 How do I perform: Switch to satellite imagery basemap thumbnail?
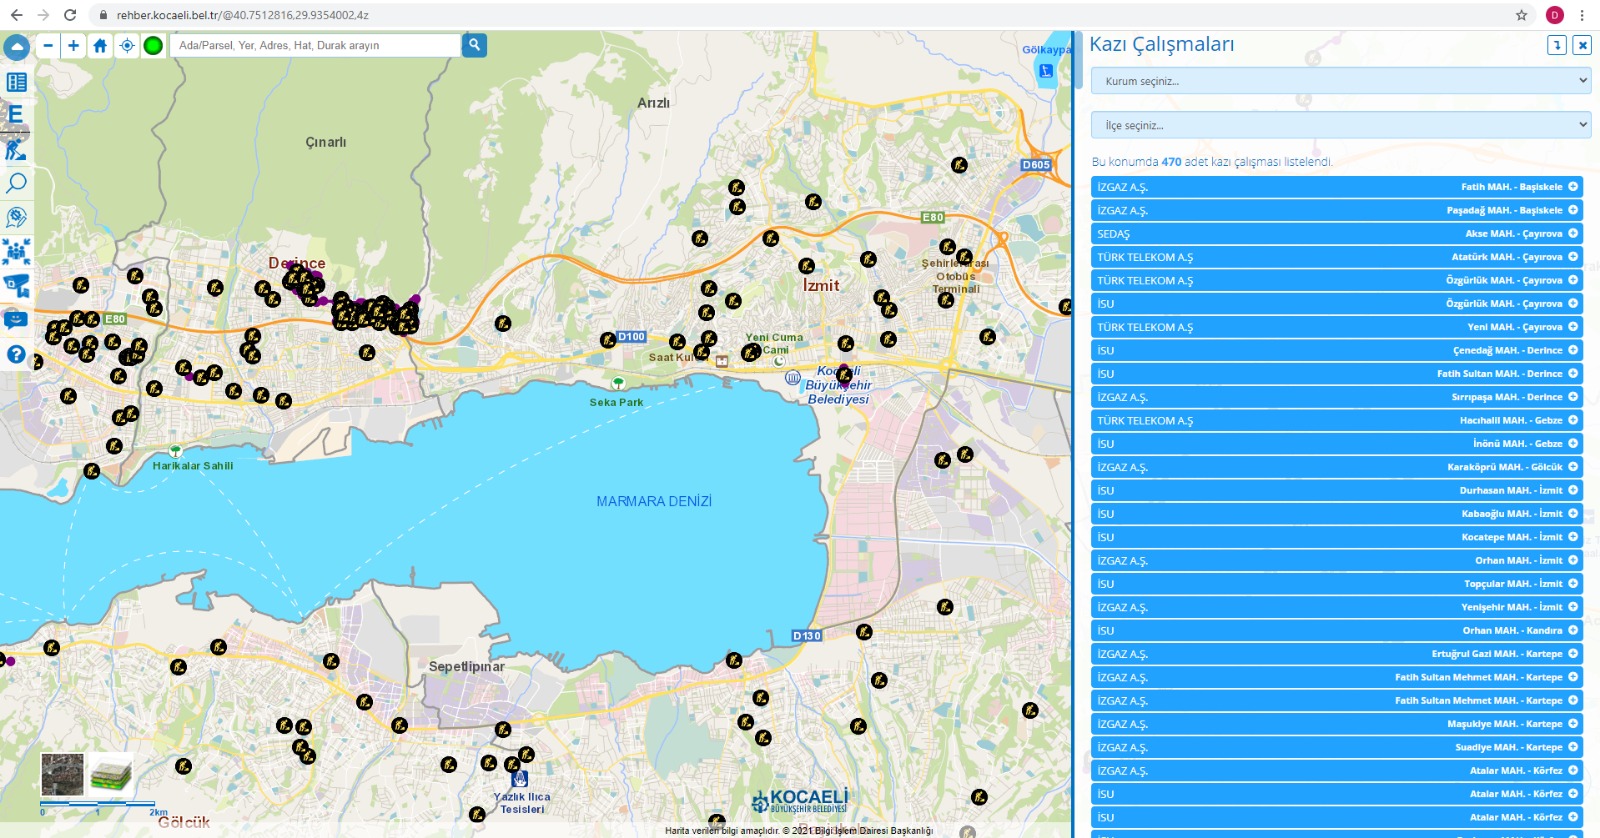coord(62,774)
